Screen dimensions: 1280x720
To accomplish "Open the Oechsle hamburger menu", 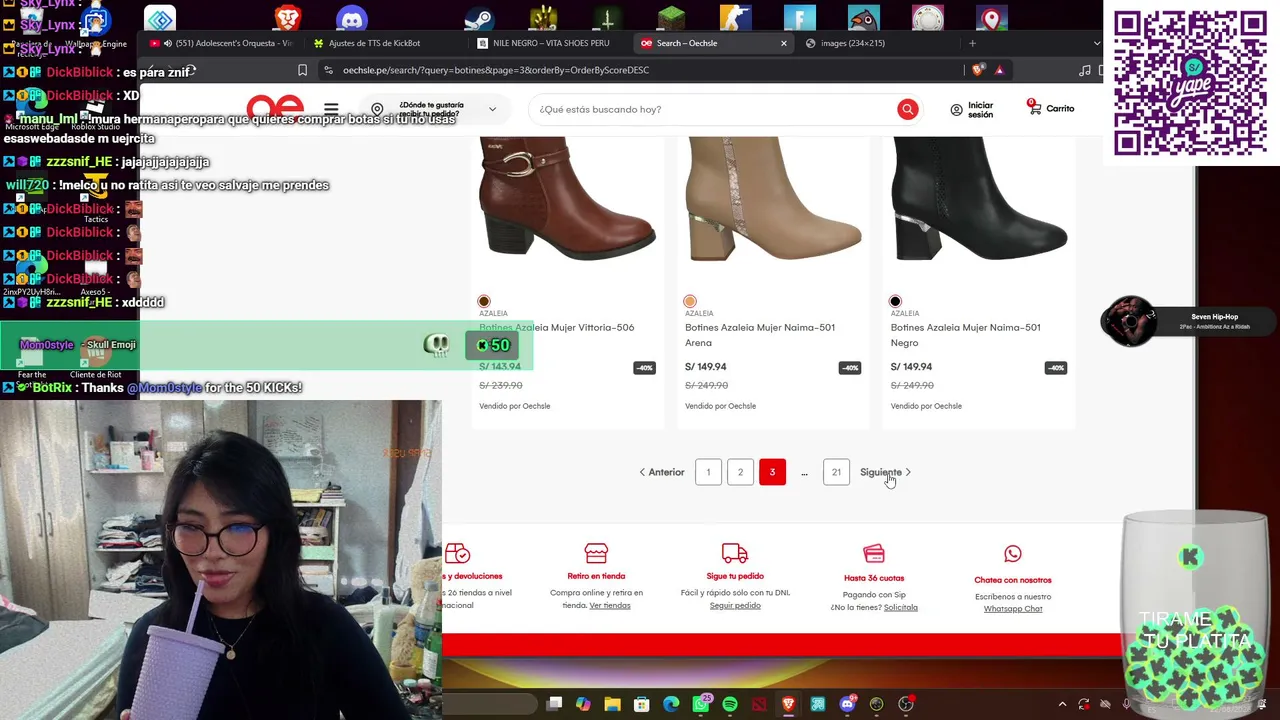I will (x=331, y=109).
